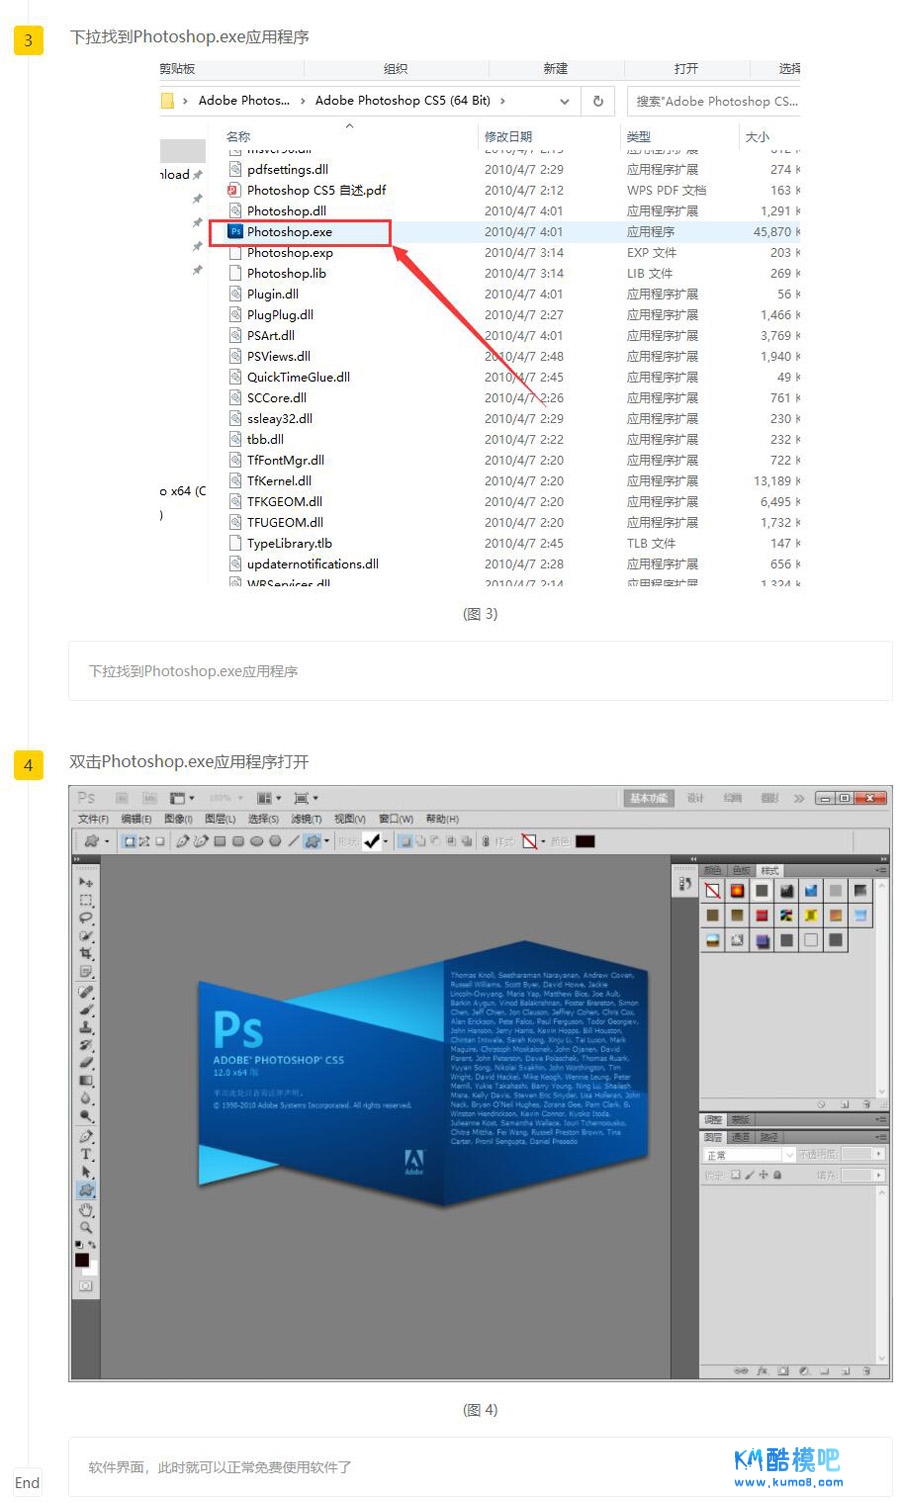Select the Clone Stamp tool
This screenshot has height=1506, width=900.
pos(86,1027)
